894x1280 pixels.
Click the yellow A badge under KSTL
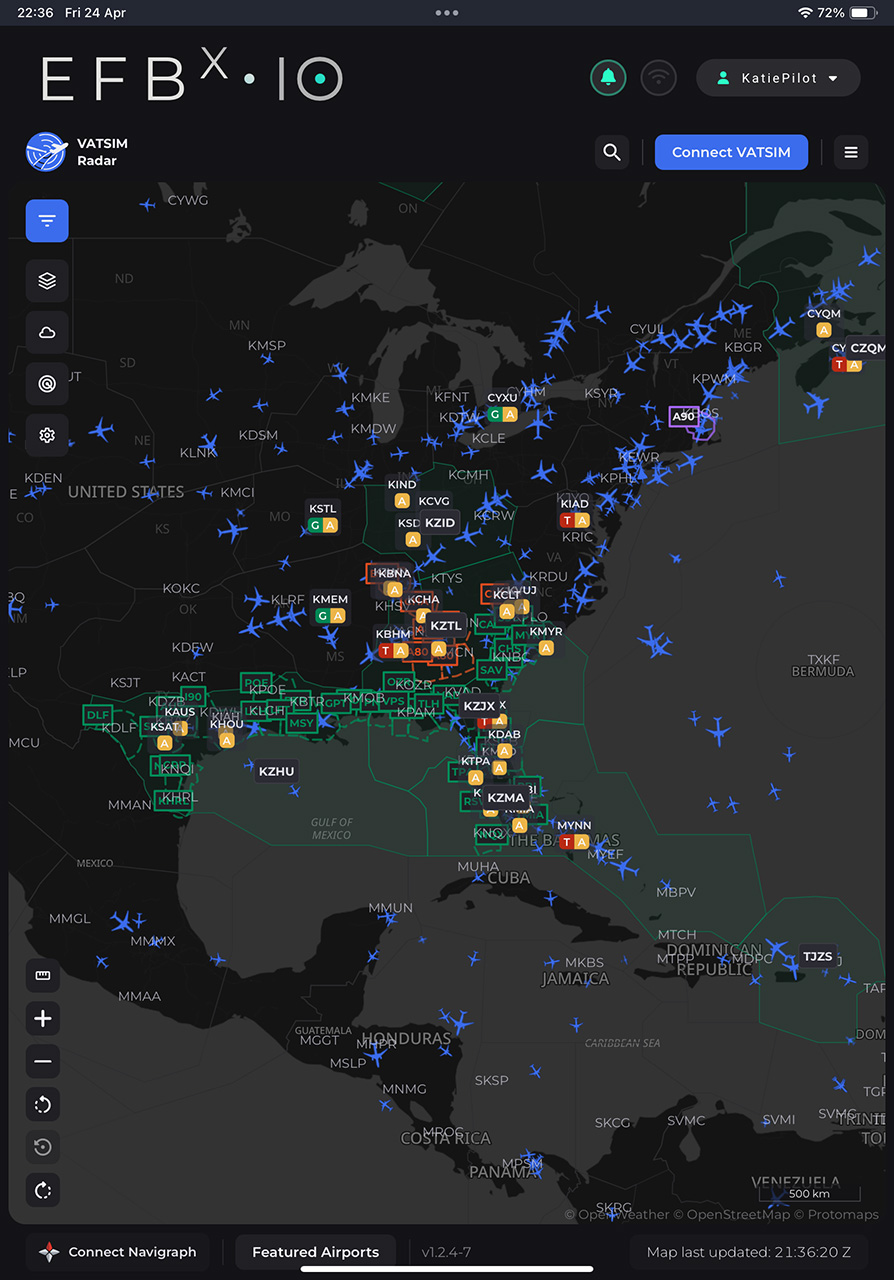tap(330, 525)
